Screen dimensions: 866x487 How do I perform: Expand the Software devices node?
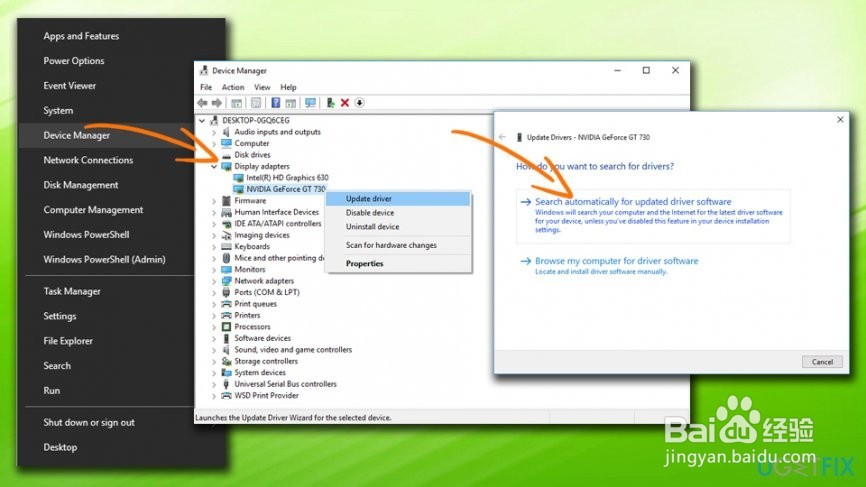pyautogui.click(x=214, y=338)
